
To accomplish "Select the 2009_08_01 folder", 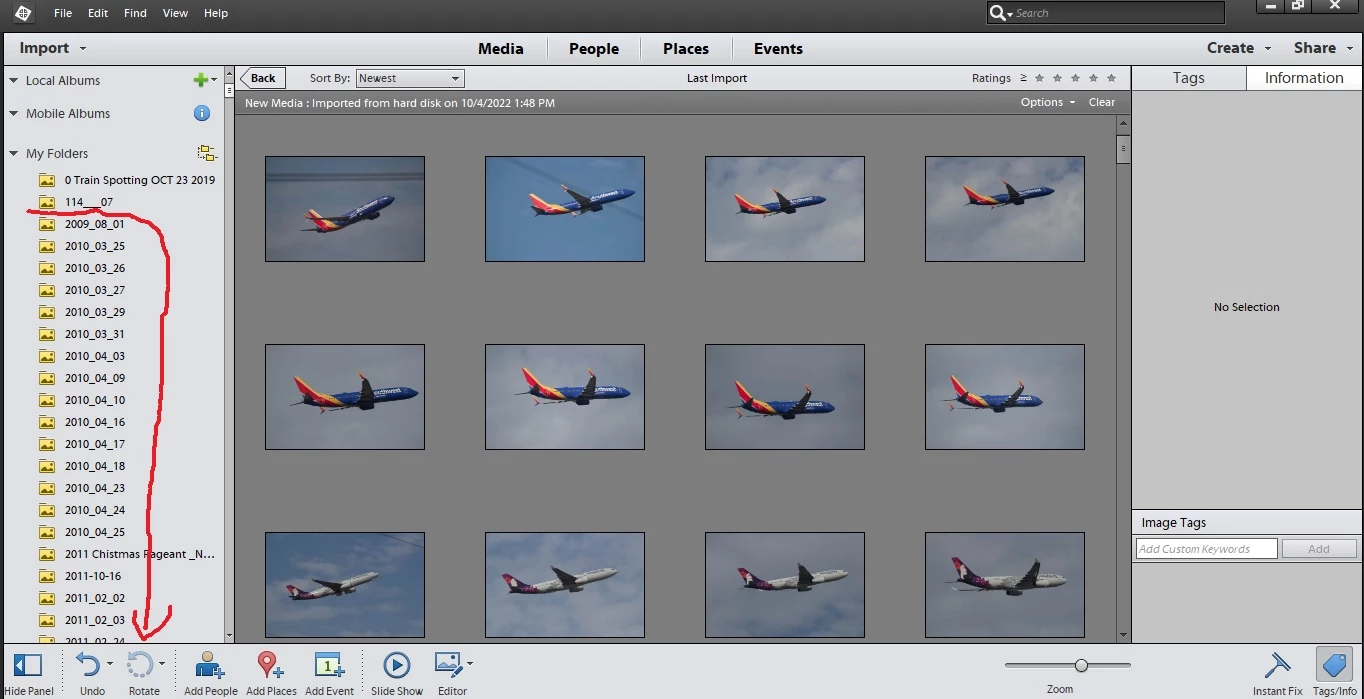I will 95,224.
